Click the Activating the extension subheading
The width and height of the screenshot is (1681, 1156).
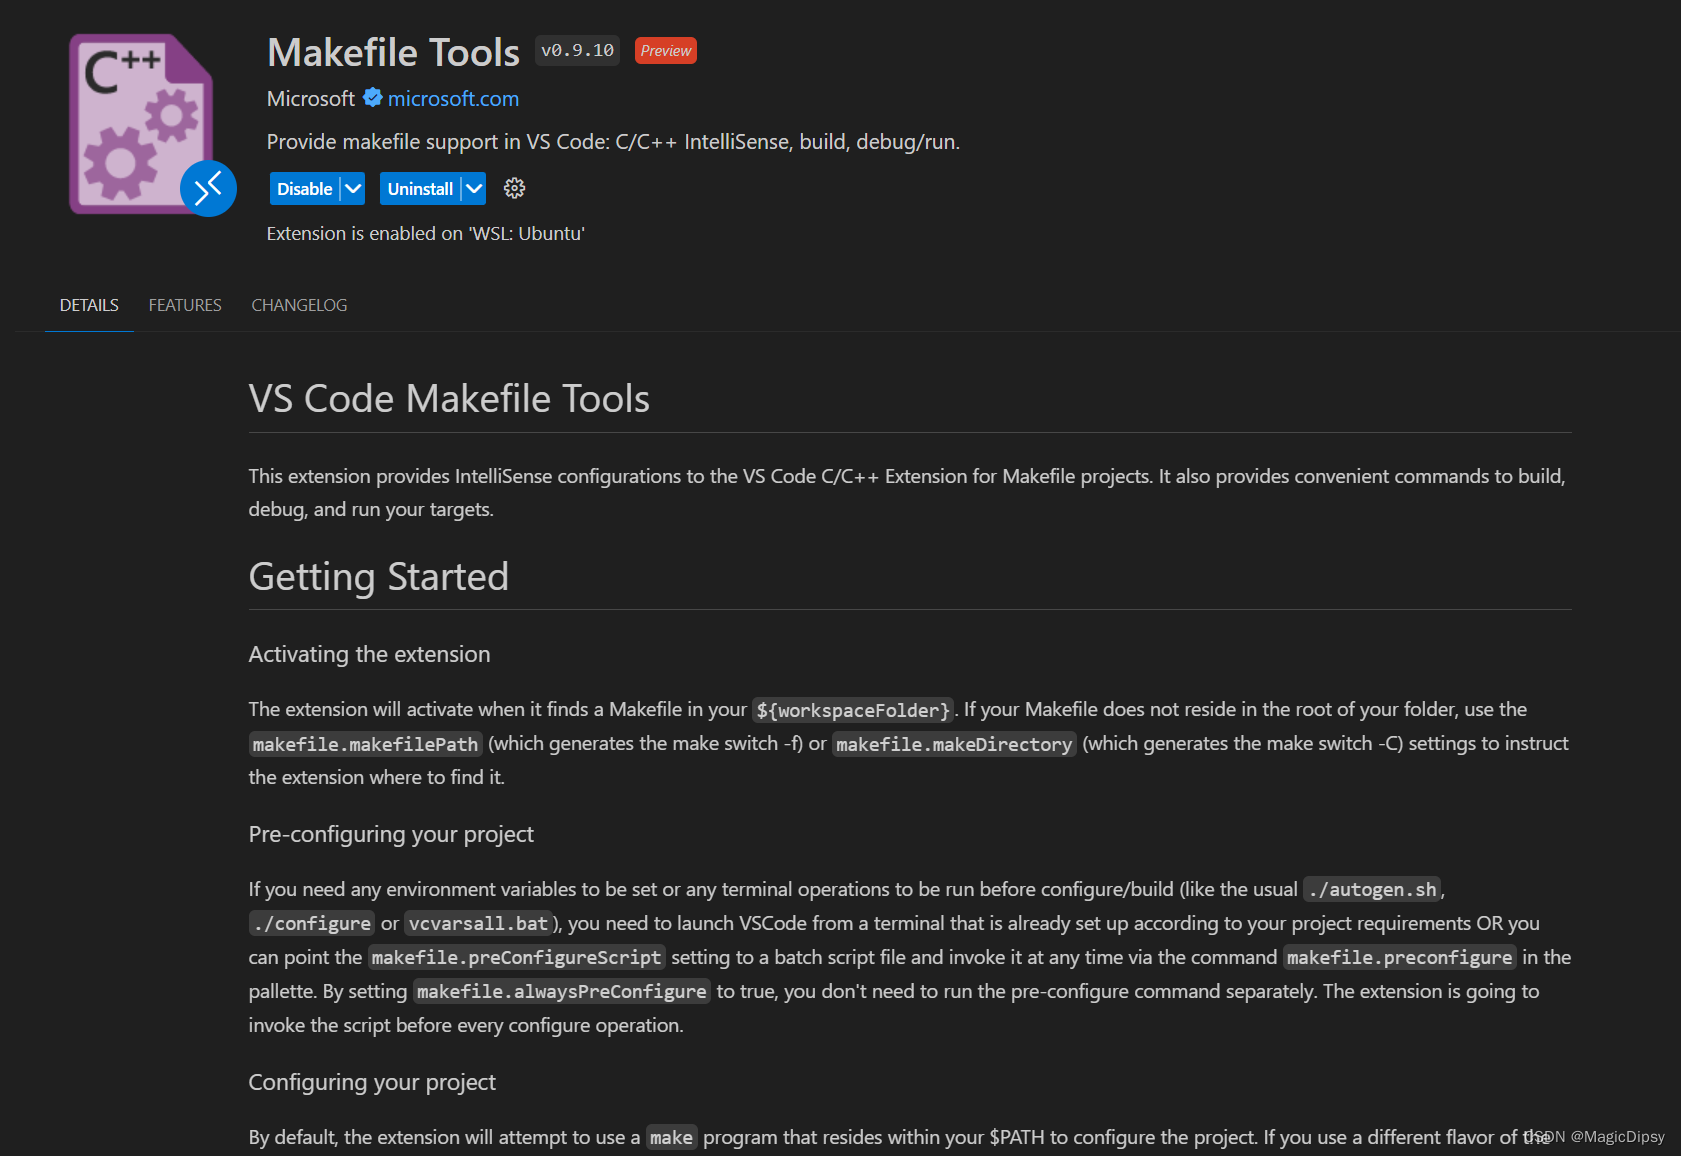pos(369,654)
